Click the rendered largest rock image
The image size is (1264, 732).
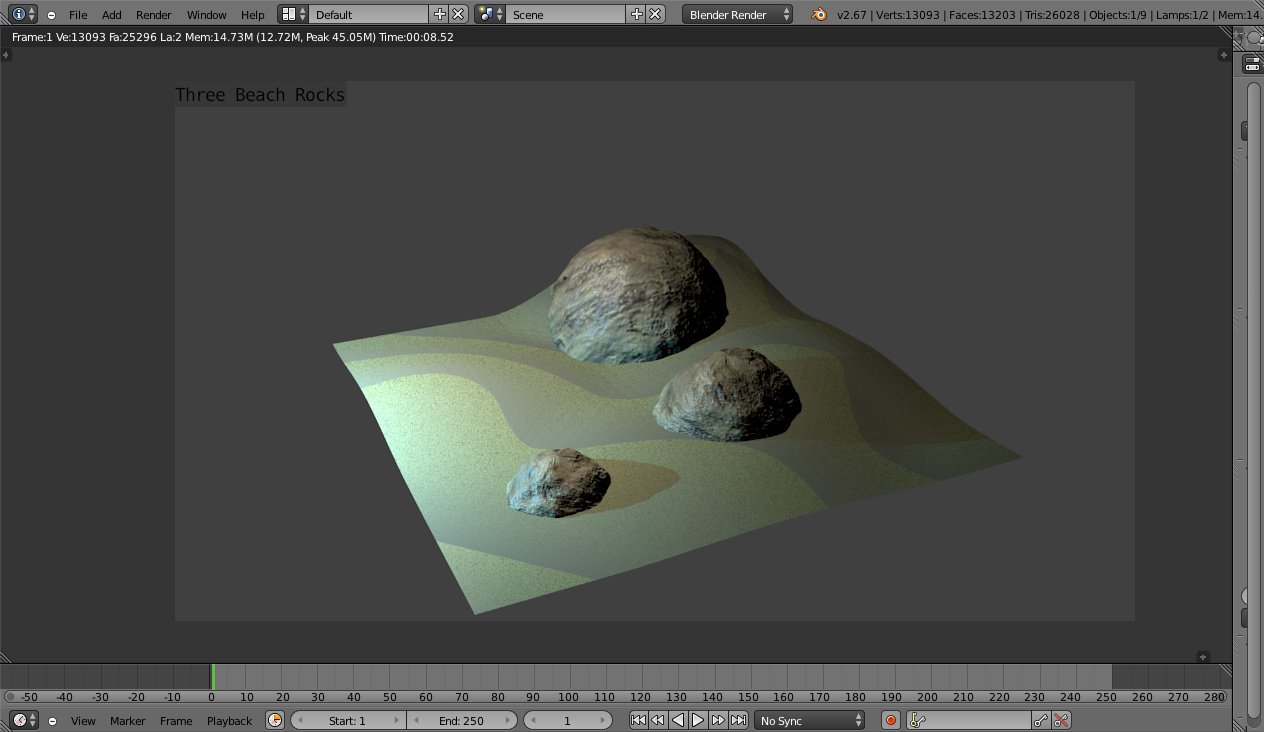[x=637, y=294]
